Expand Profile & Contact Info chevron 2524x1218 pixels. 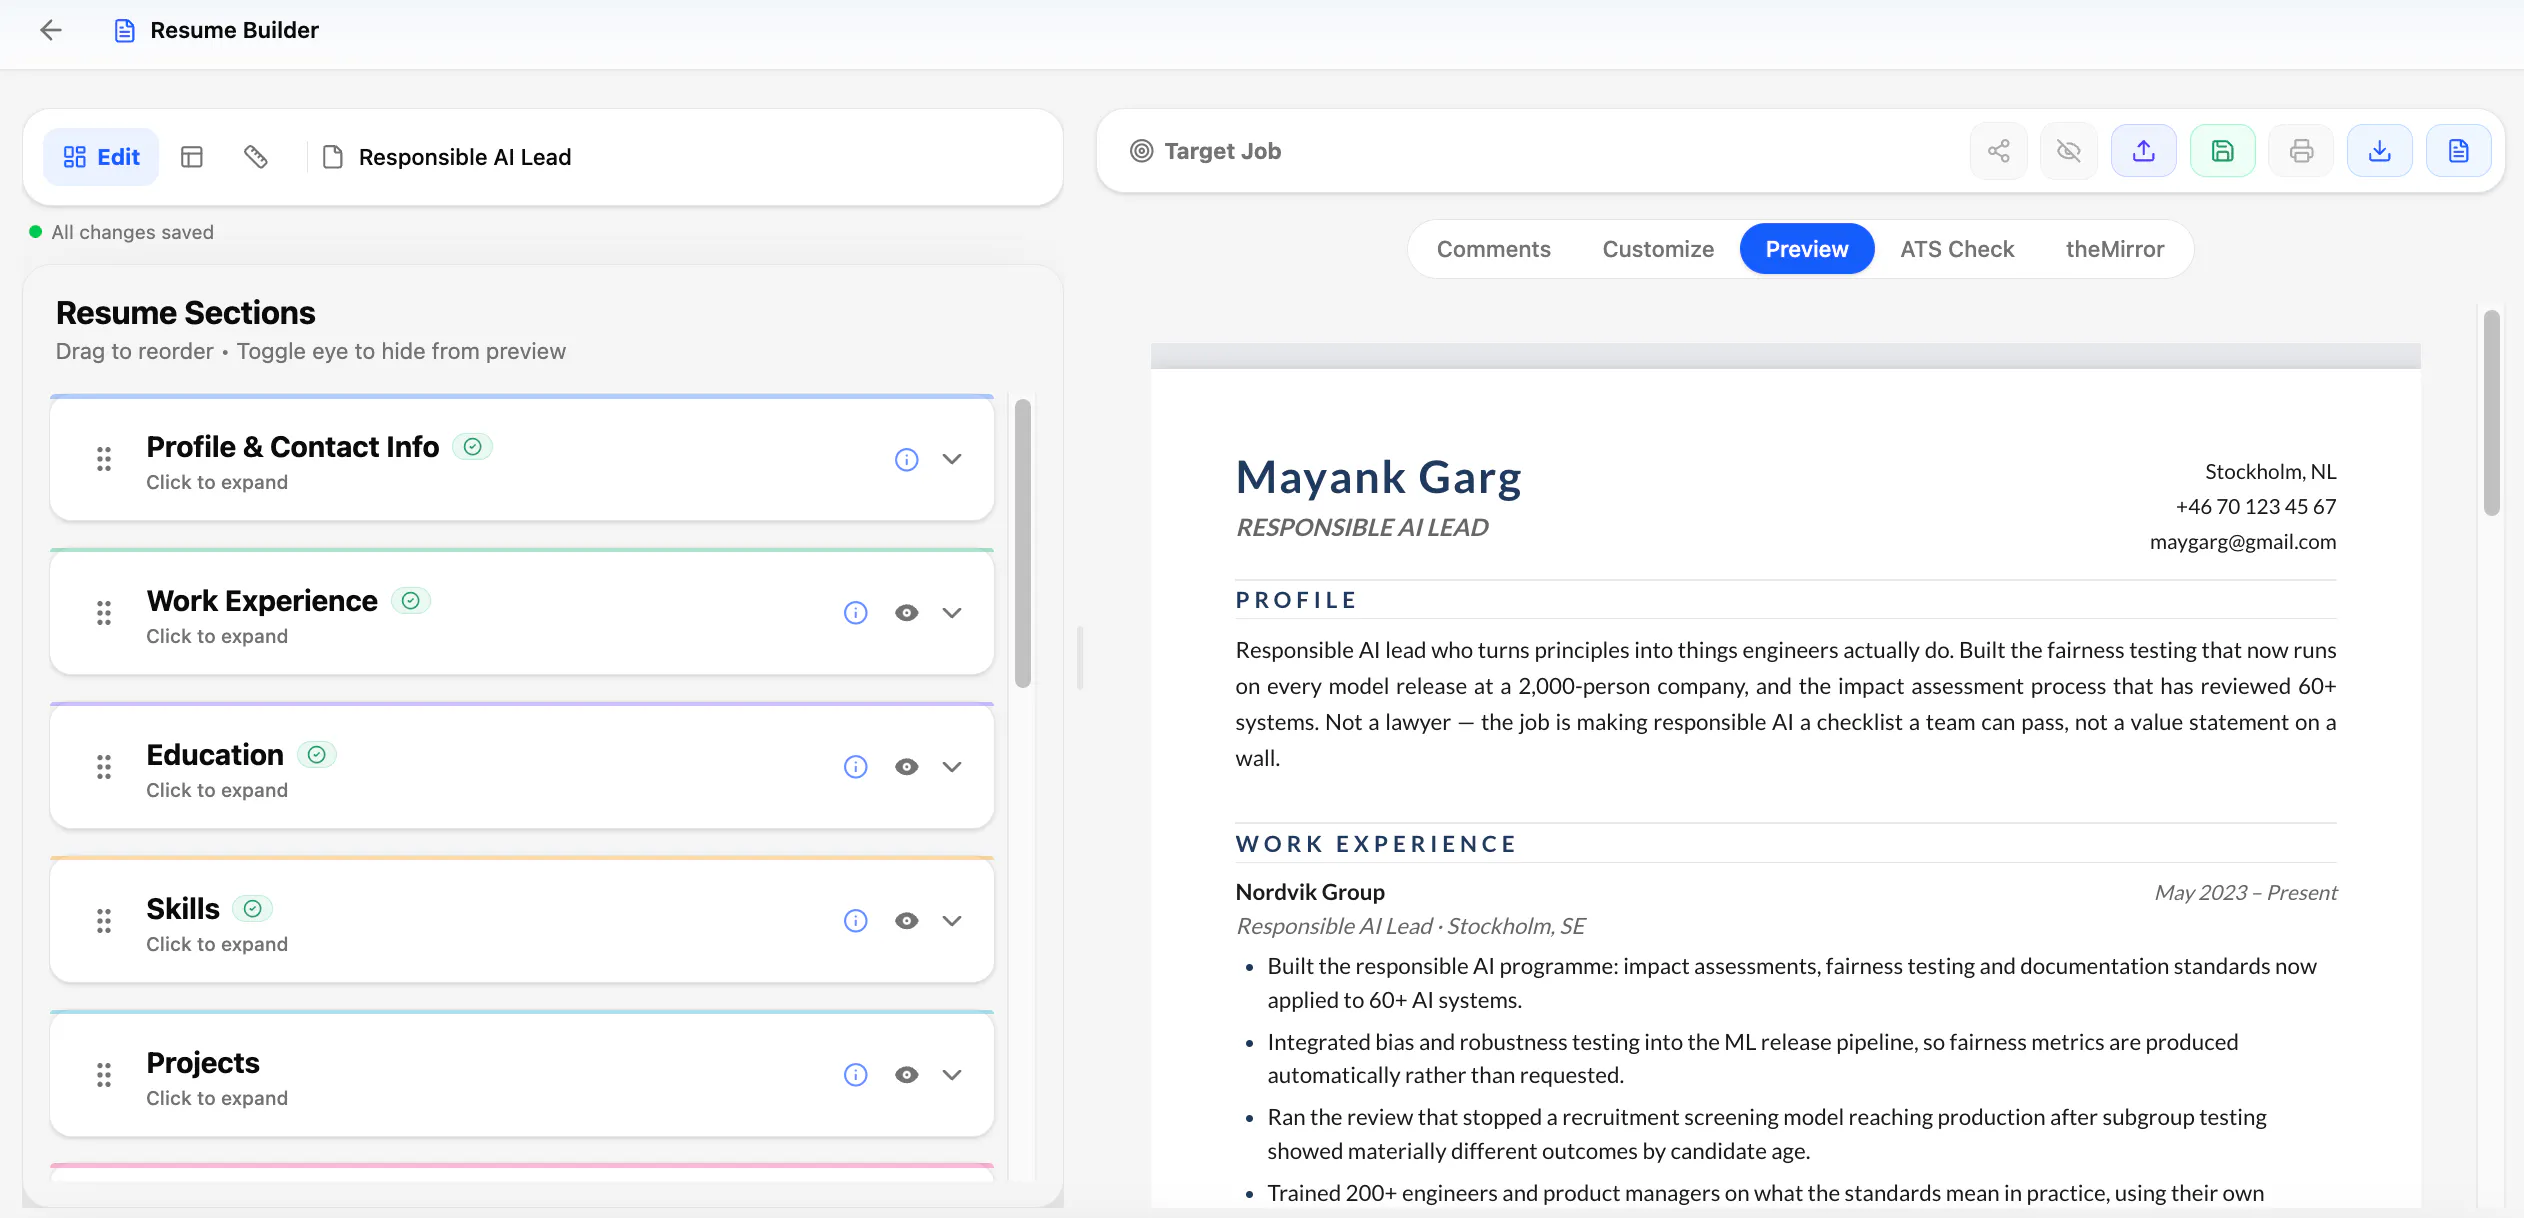tap(952, 459)
